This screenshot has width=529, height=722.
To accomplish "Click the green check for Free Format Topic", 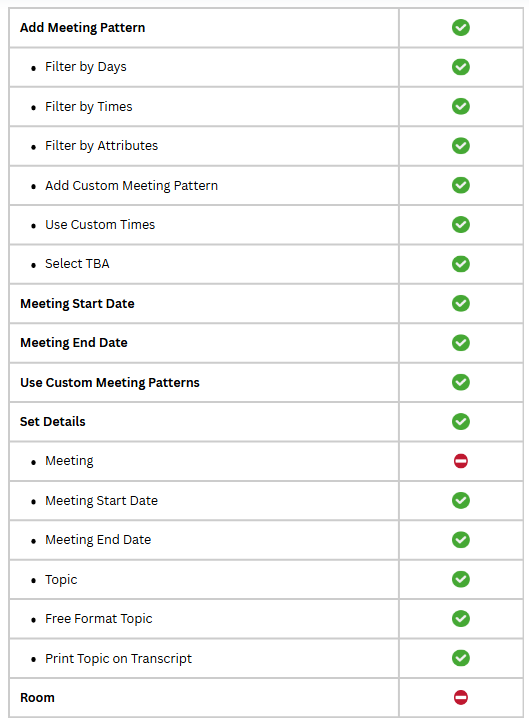I will (x=460, y=618).
